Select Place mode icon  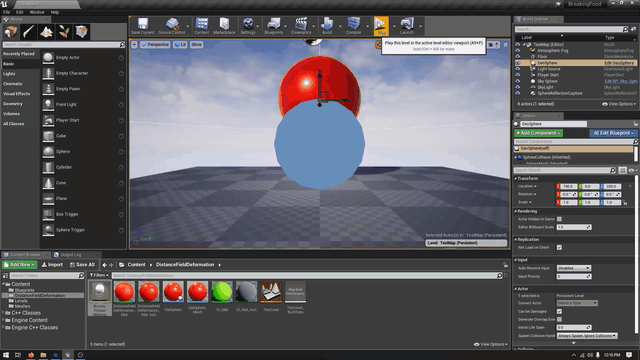(x=11, y=31)
